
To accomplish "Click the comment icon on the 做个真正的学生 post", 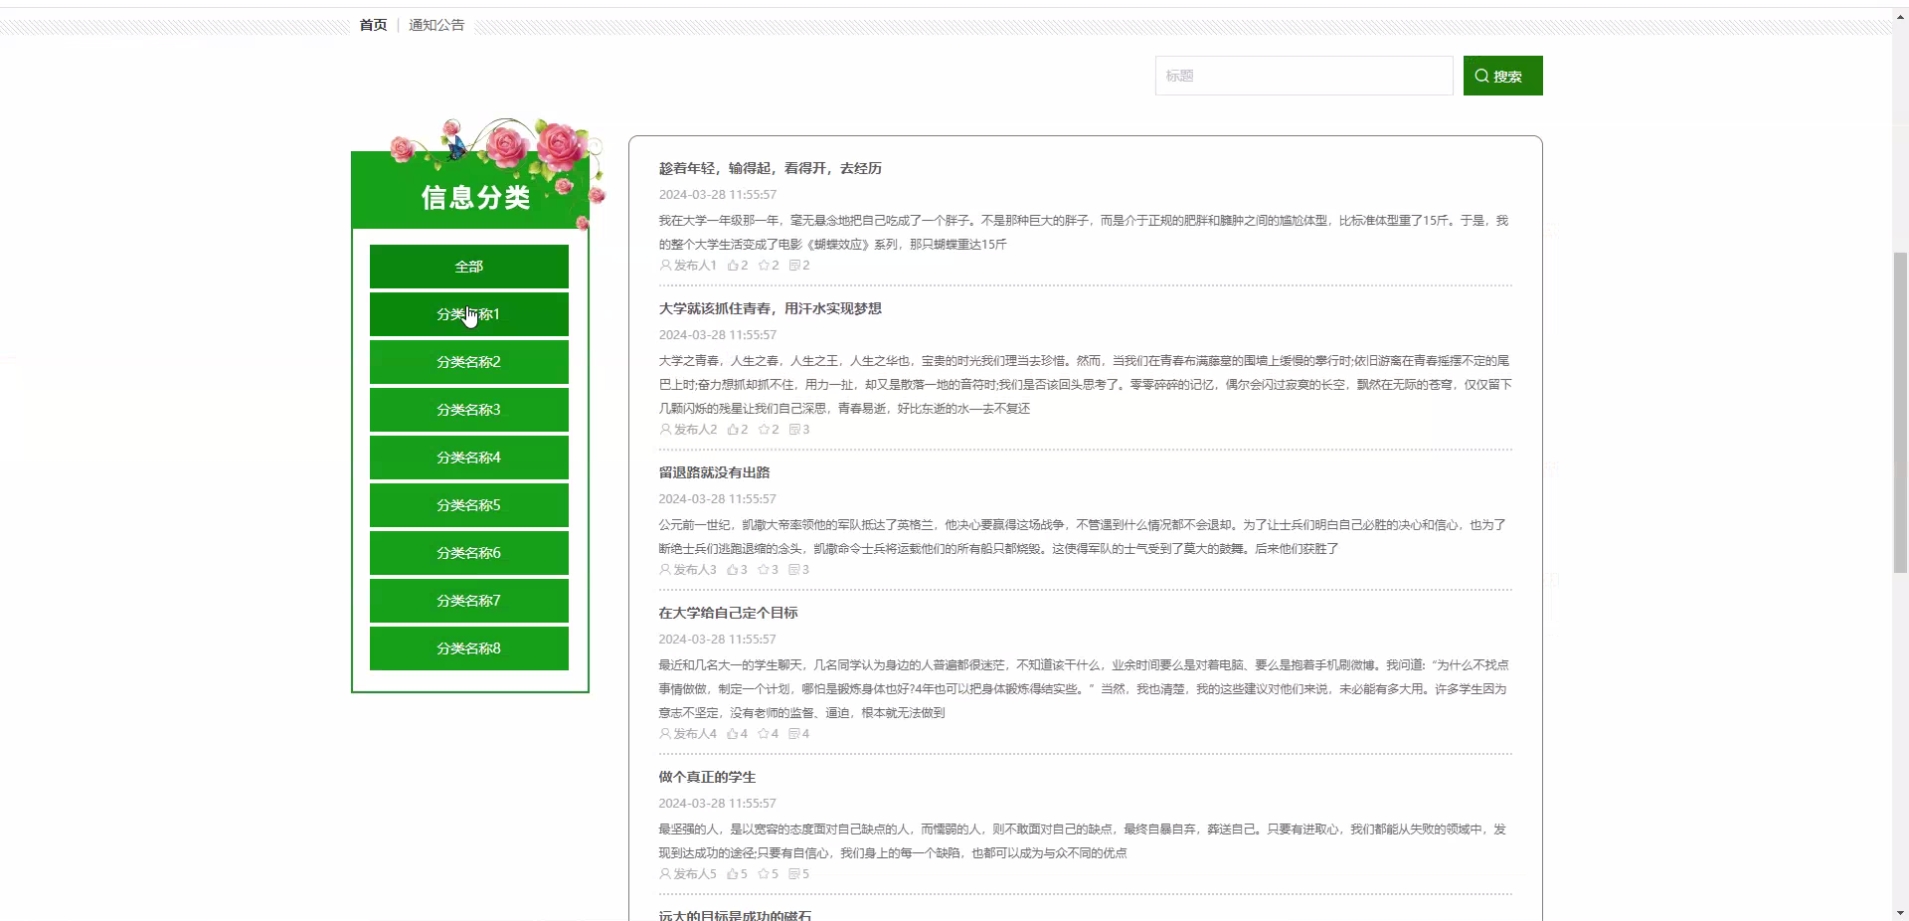I will coord(794,873).
